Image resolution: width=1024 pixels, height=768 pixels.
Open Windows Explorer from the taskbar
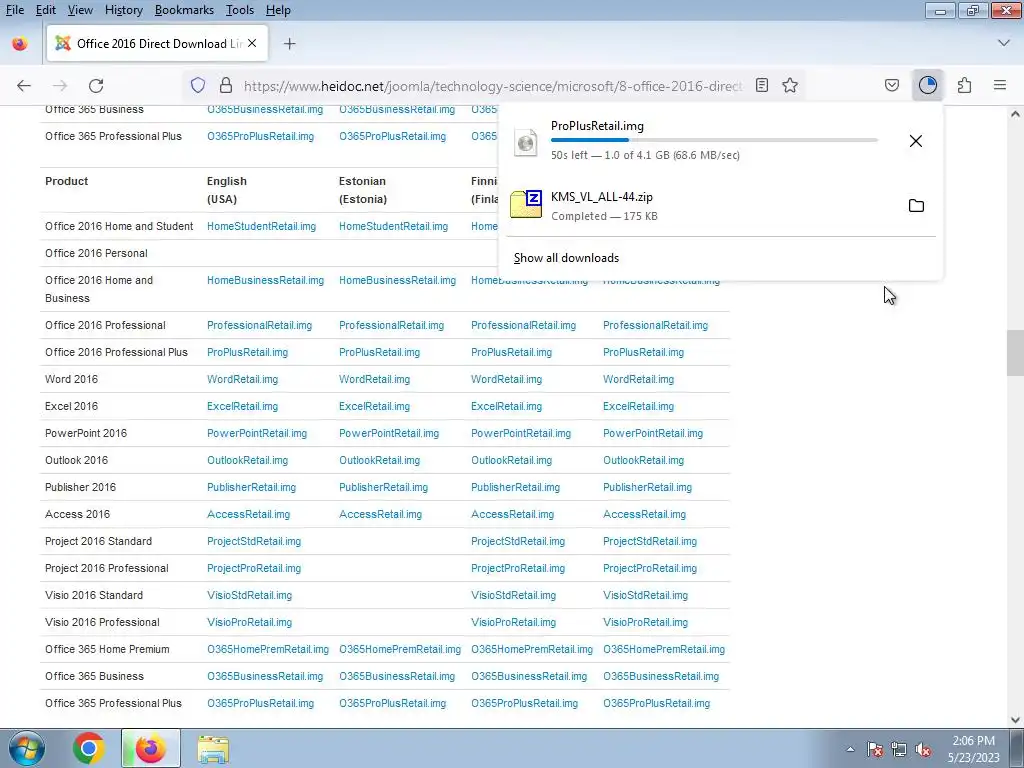point(213,748)
